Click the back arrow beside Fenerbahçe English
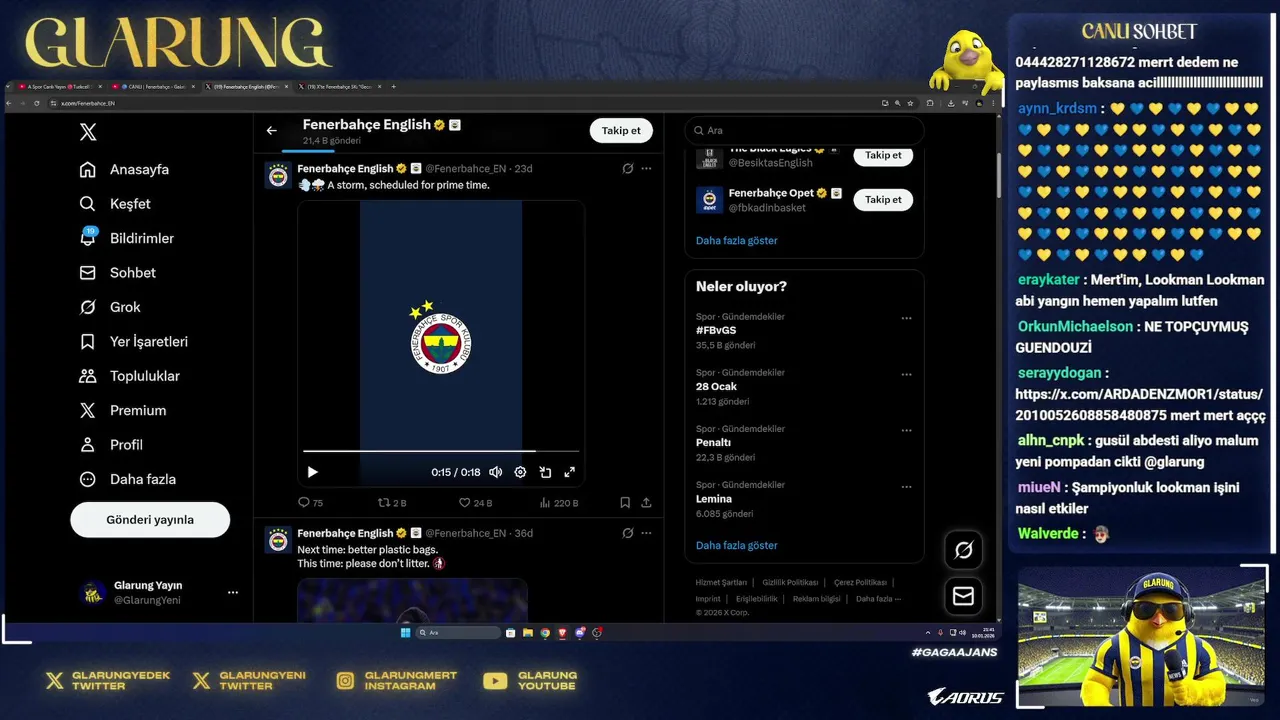 click(x=271, y=131)
